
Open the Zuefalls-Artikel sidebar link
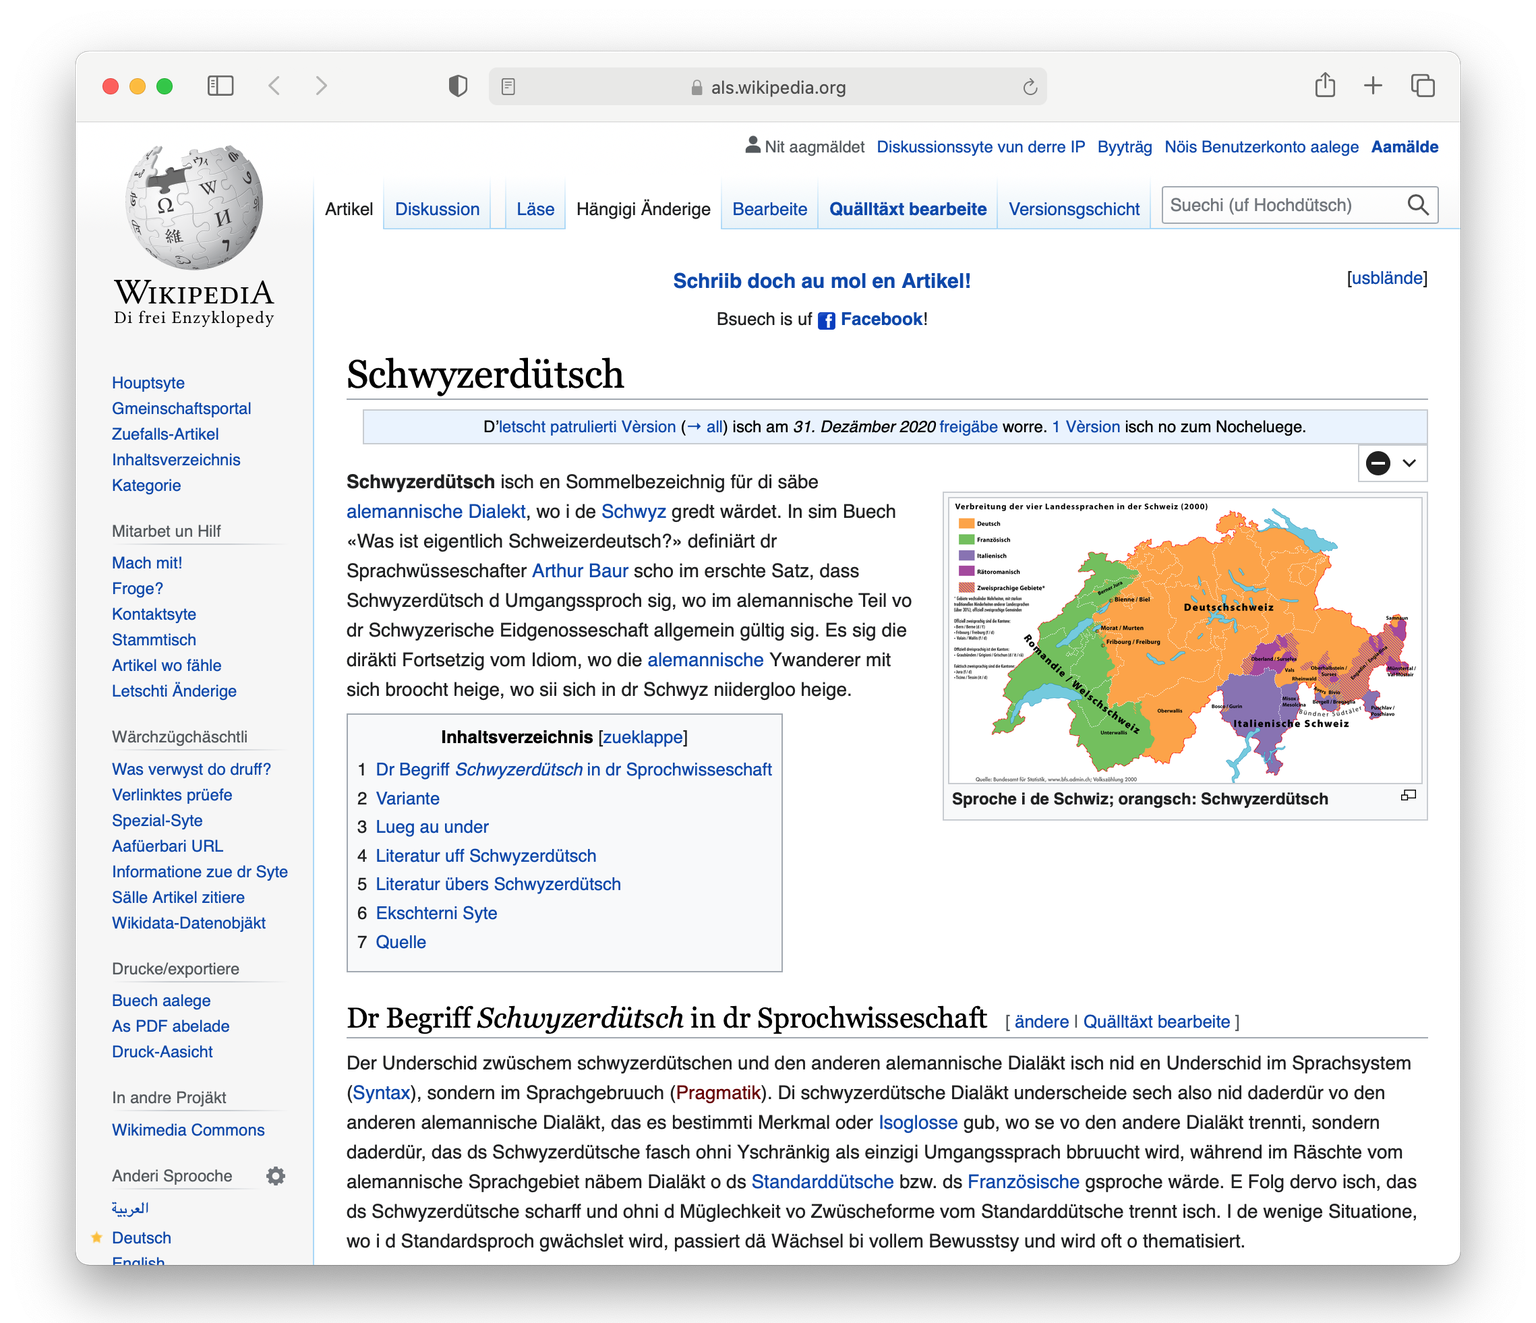point(165,434)
